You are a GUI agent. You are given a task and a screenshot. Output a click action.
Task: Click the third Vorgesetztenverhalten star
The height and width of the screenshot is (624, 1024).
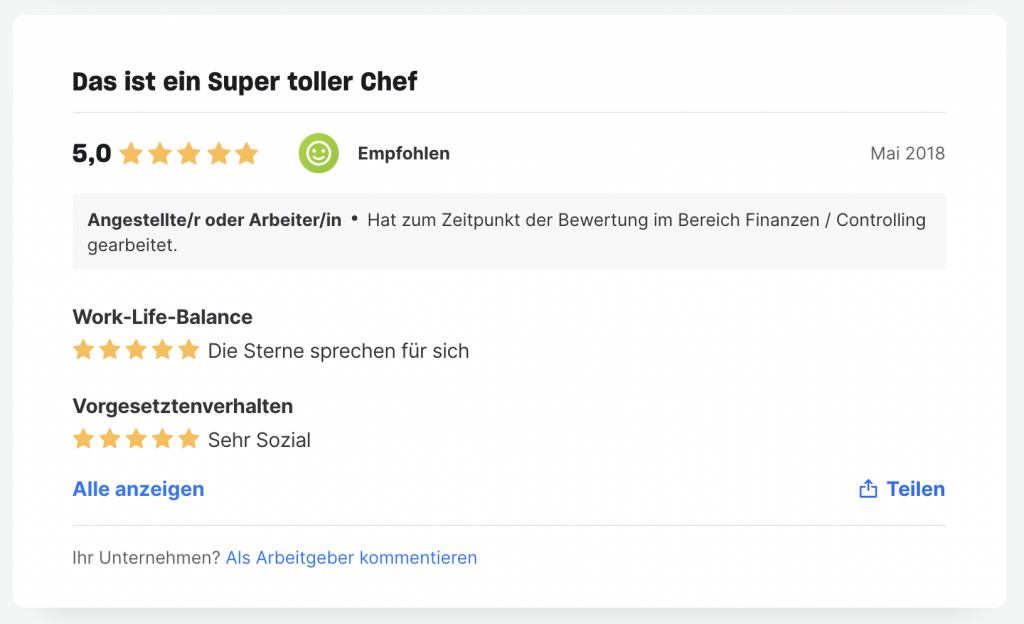pyautogui.click(x=136, y=439)
